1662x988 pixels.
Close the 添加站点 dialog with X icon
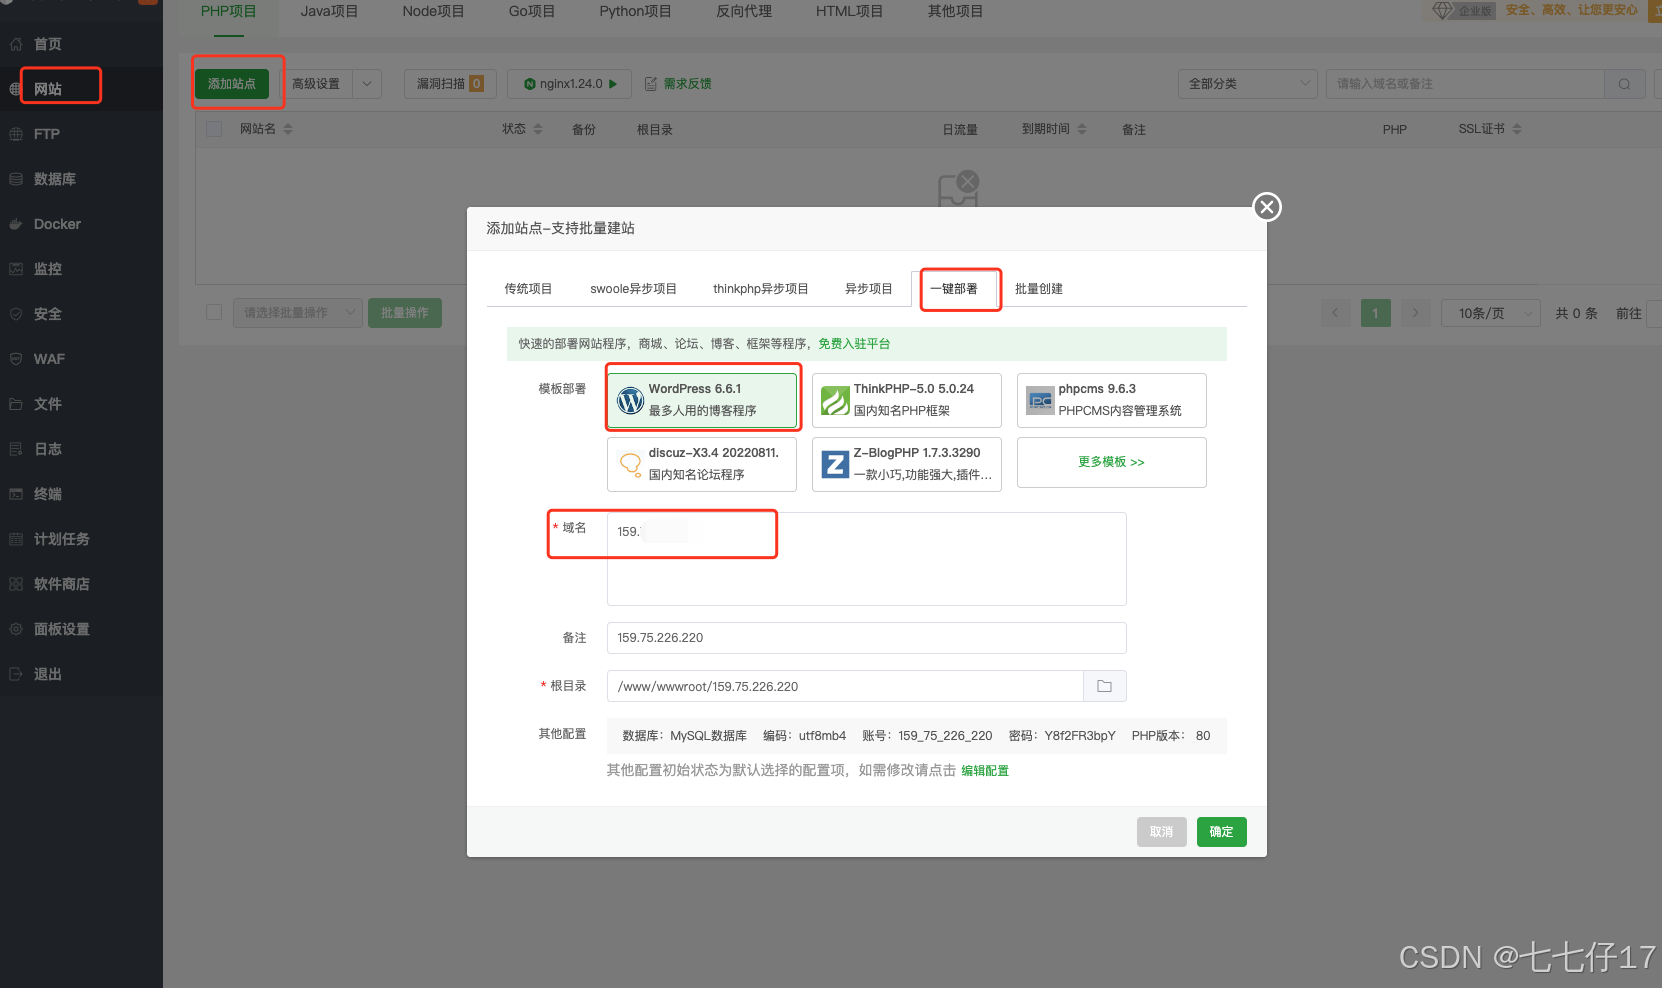1267,207
